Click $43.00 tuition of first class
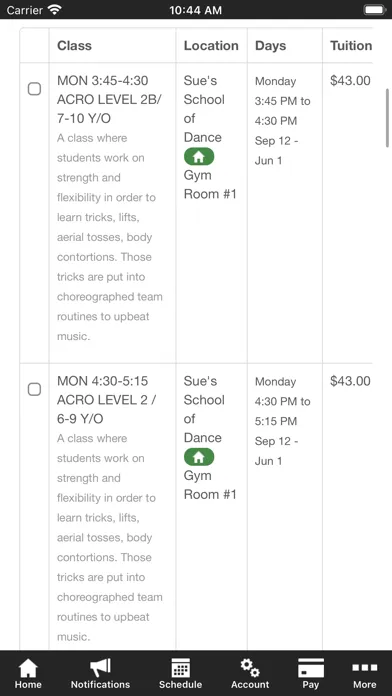The image size is (392, 696). click(350, 81)
